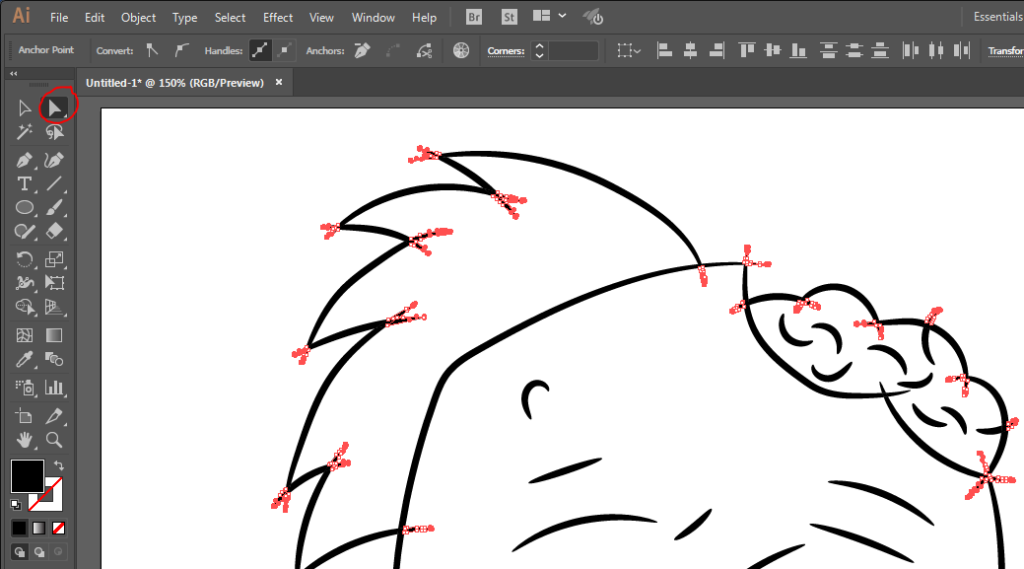Open the Effect menu
The image size is (1024, 569).
(278, 17)
